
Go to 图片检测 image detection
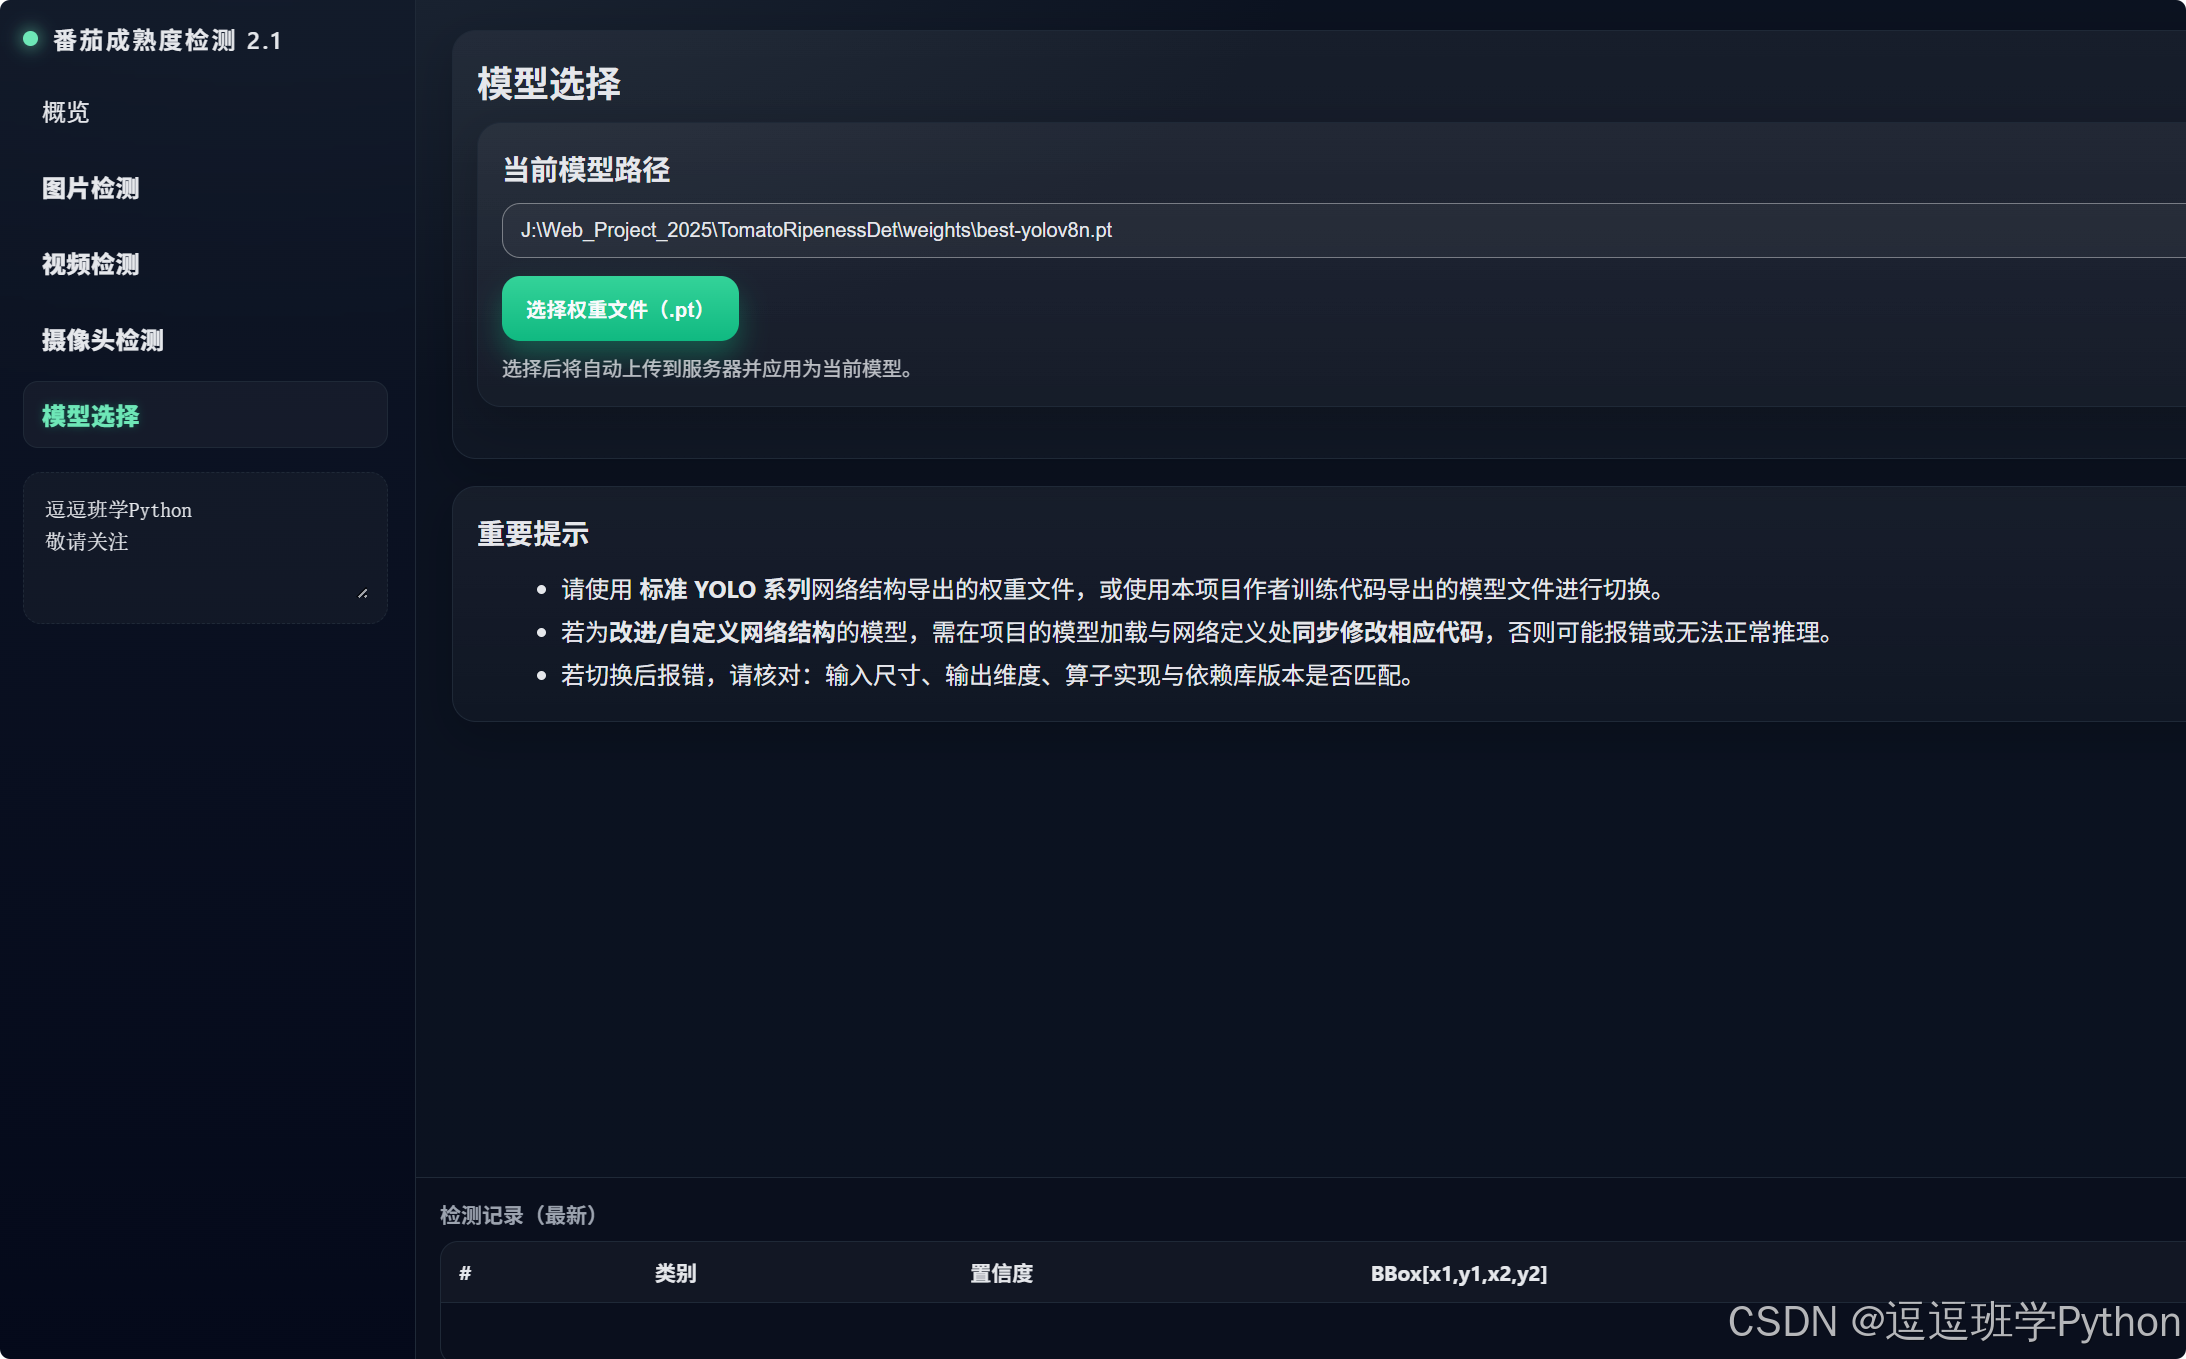[91, 188]
